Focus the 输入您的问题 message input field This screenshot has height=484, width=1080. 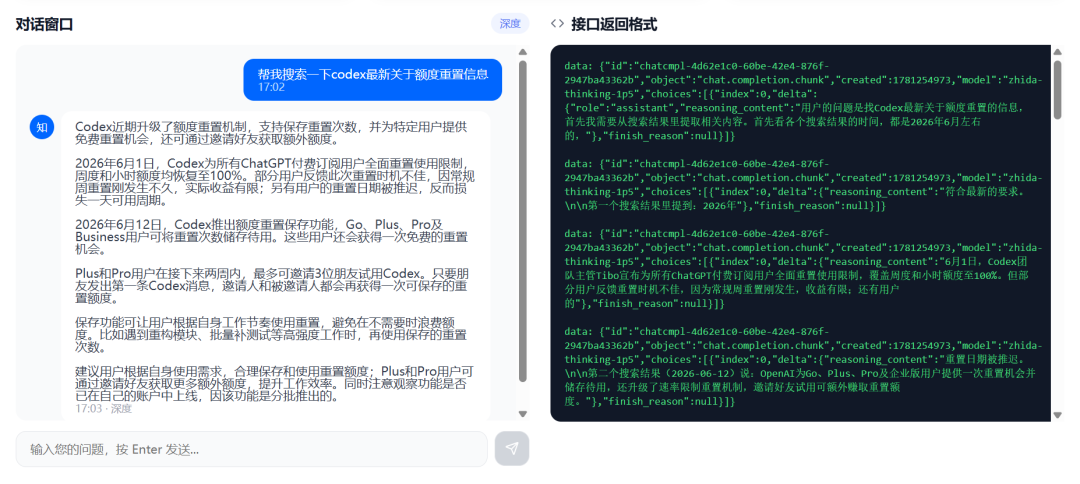pyautogui.click(x=251, y=449)
